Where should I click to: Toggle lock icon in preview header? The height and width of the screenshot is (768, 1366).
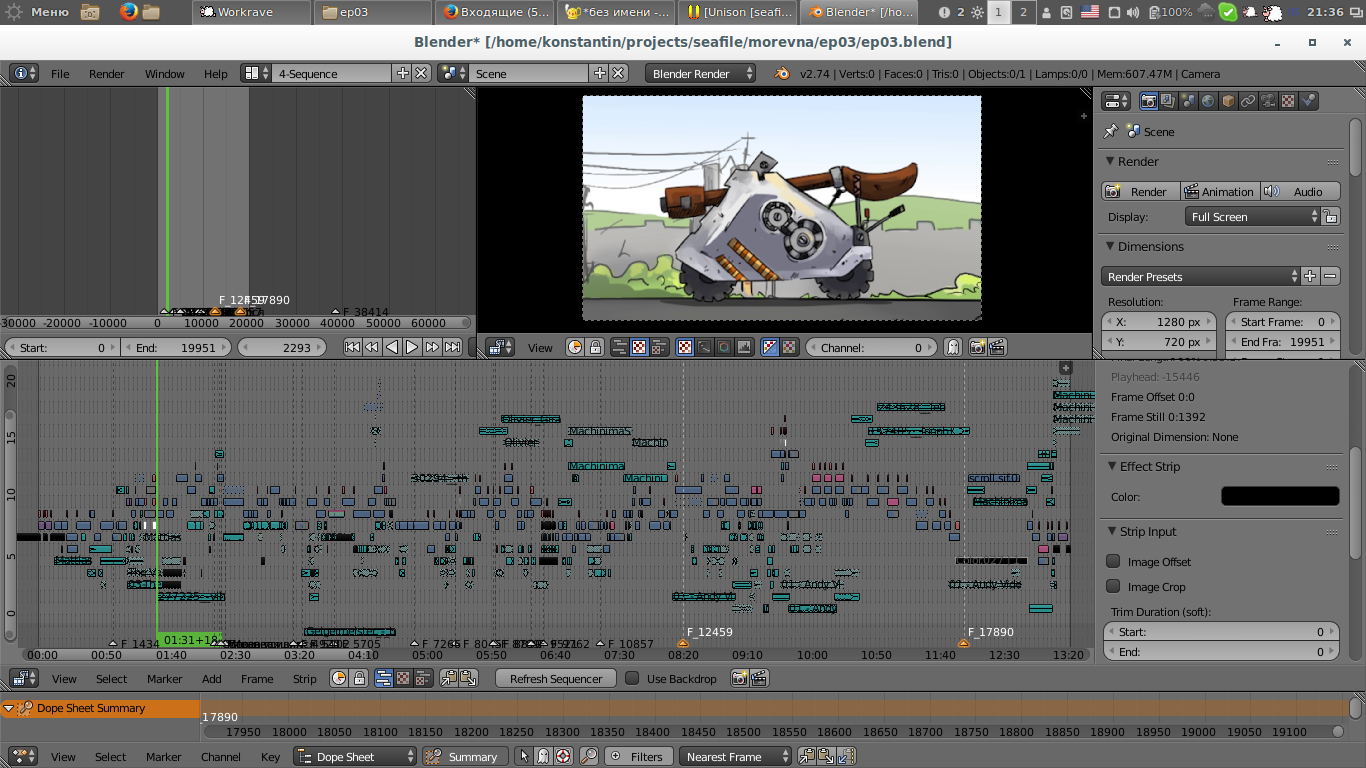[x=595, y=347]
